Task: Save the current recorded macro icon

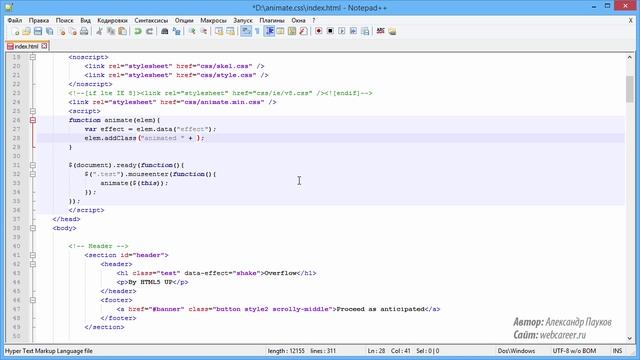Action: click(x=365, y=31)
